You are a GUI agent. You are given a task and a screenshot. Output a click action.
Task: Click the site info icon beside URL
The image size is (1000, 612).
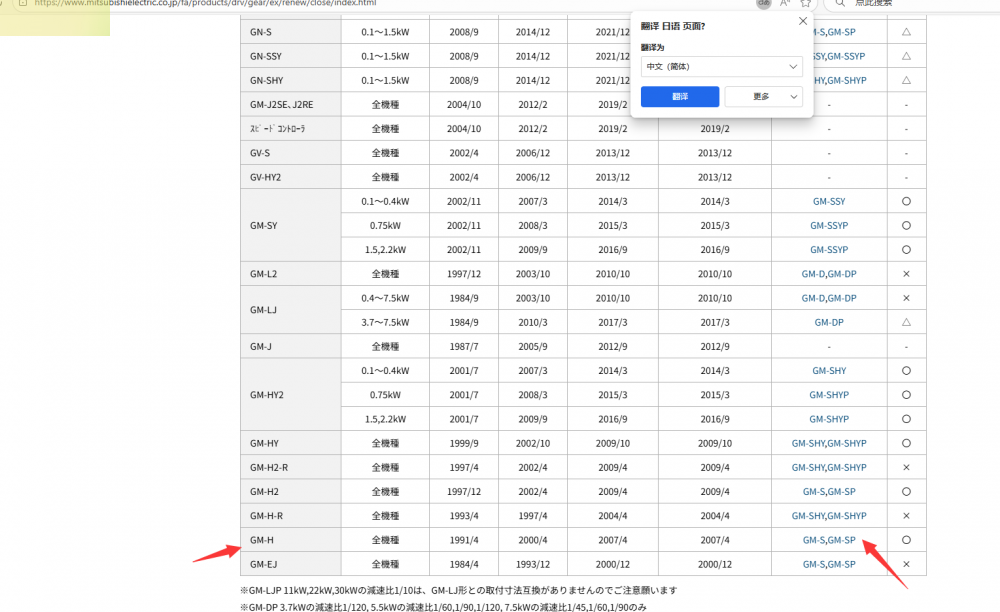coord(22,3)
